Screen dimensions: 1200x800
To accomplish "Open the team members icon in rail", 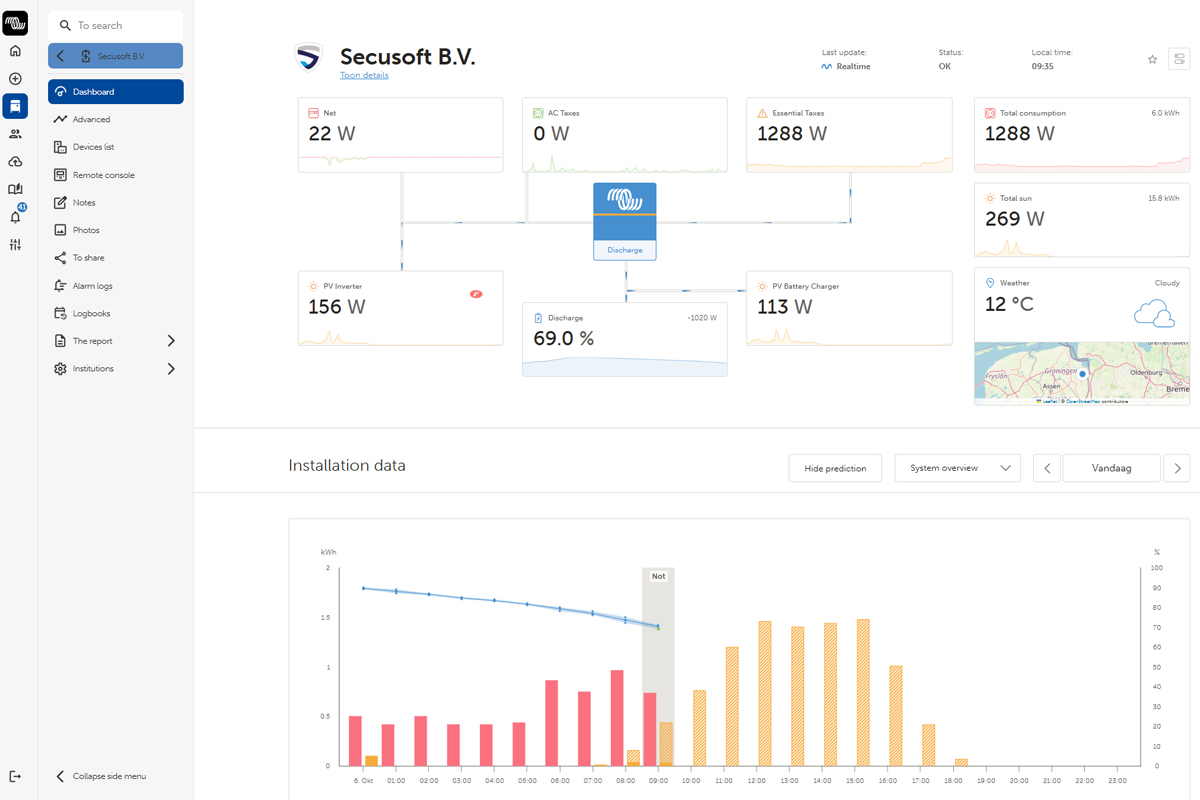I will (15, 134).
